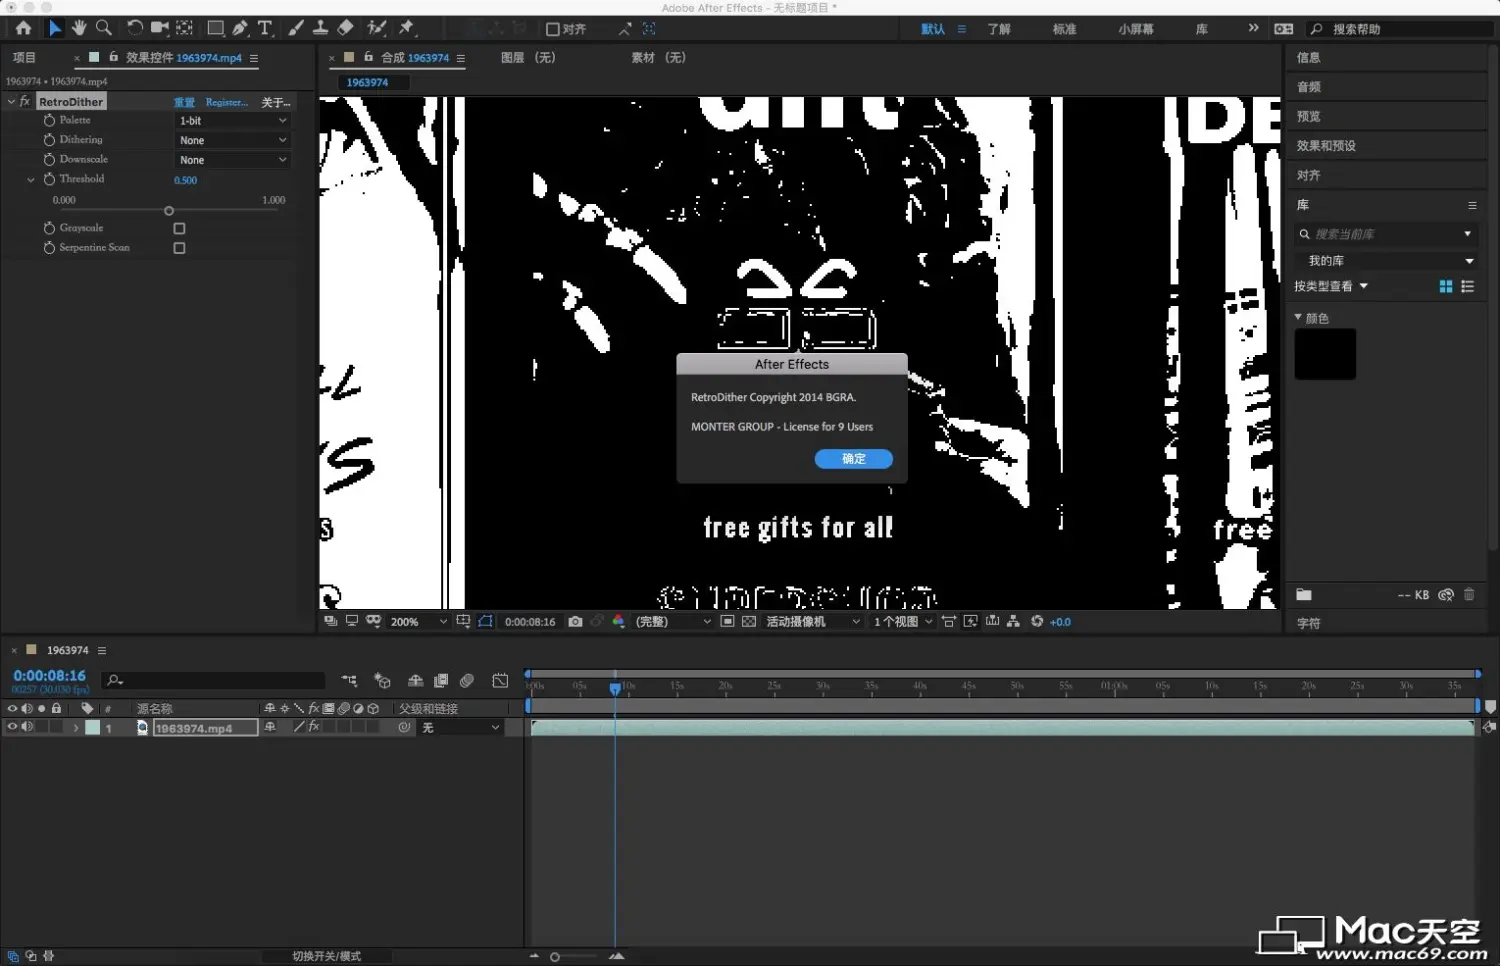Select the Hand tool
Image resolution: width=1500 pixels, height=966 pixels.
tap(79, 28)
